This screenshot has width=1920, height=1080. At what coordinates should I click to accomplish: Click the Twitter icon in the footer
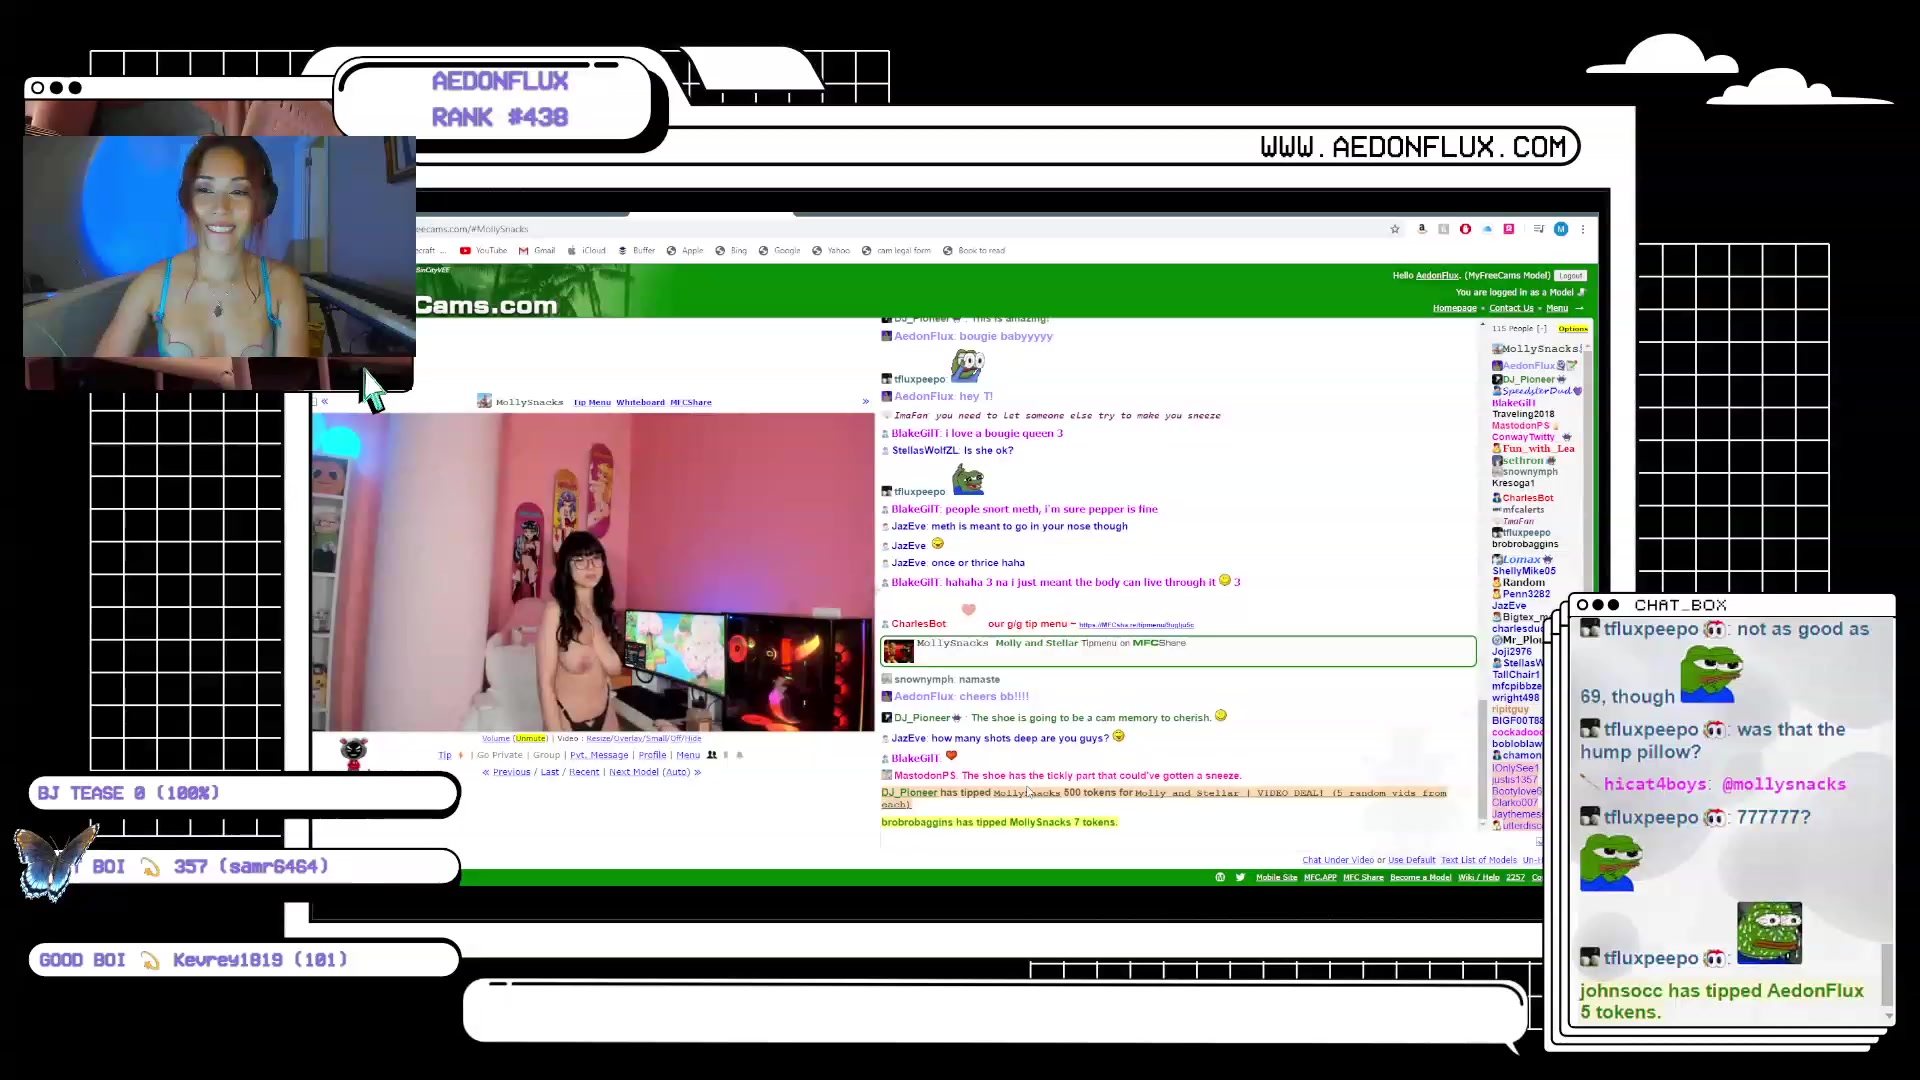point(1240,878)
